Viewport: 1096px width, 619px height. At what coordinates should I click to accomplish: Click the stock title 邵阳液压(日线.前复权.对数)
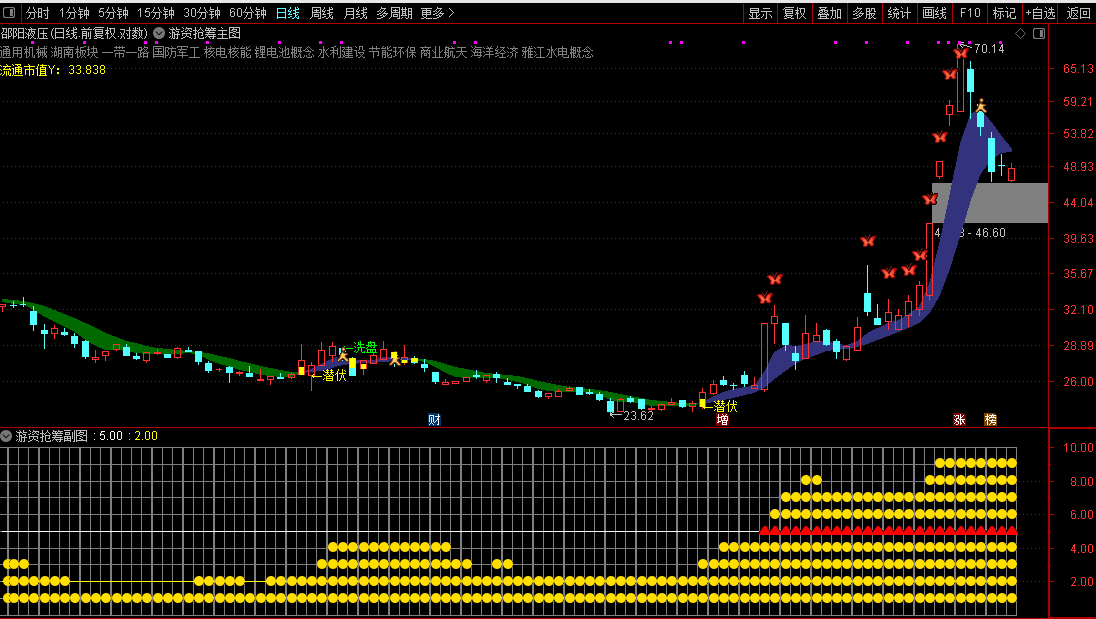(74, 33)
